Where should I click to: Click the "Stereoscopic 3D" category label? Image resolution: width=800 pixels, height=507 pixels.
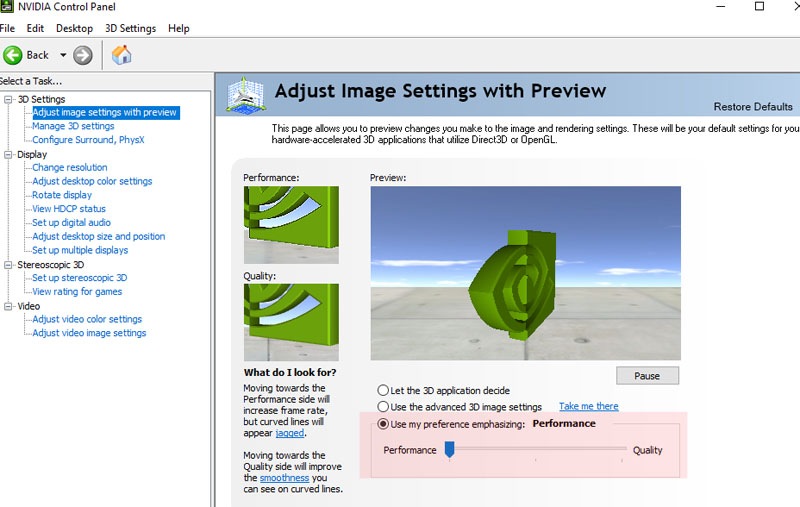(x=51, y=265)
